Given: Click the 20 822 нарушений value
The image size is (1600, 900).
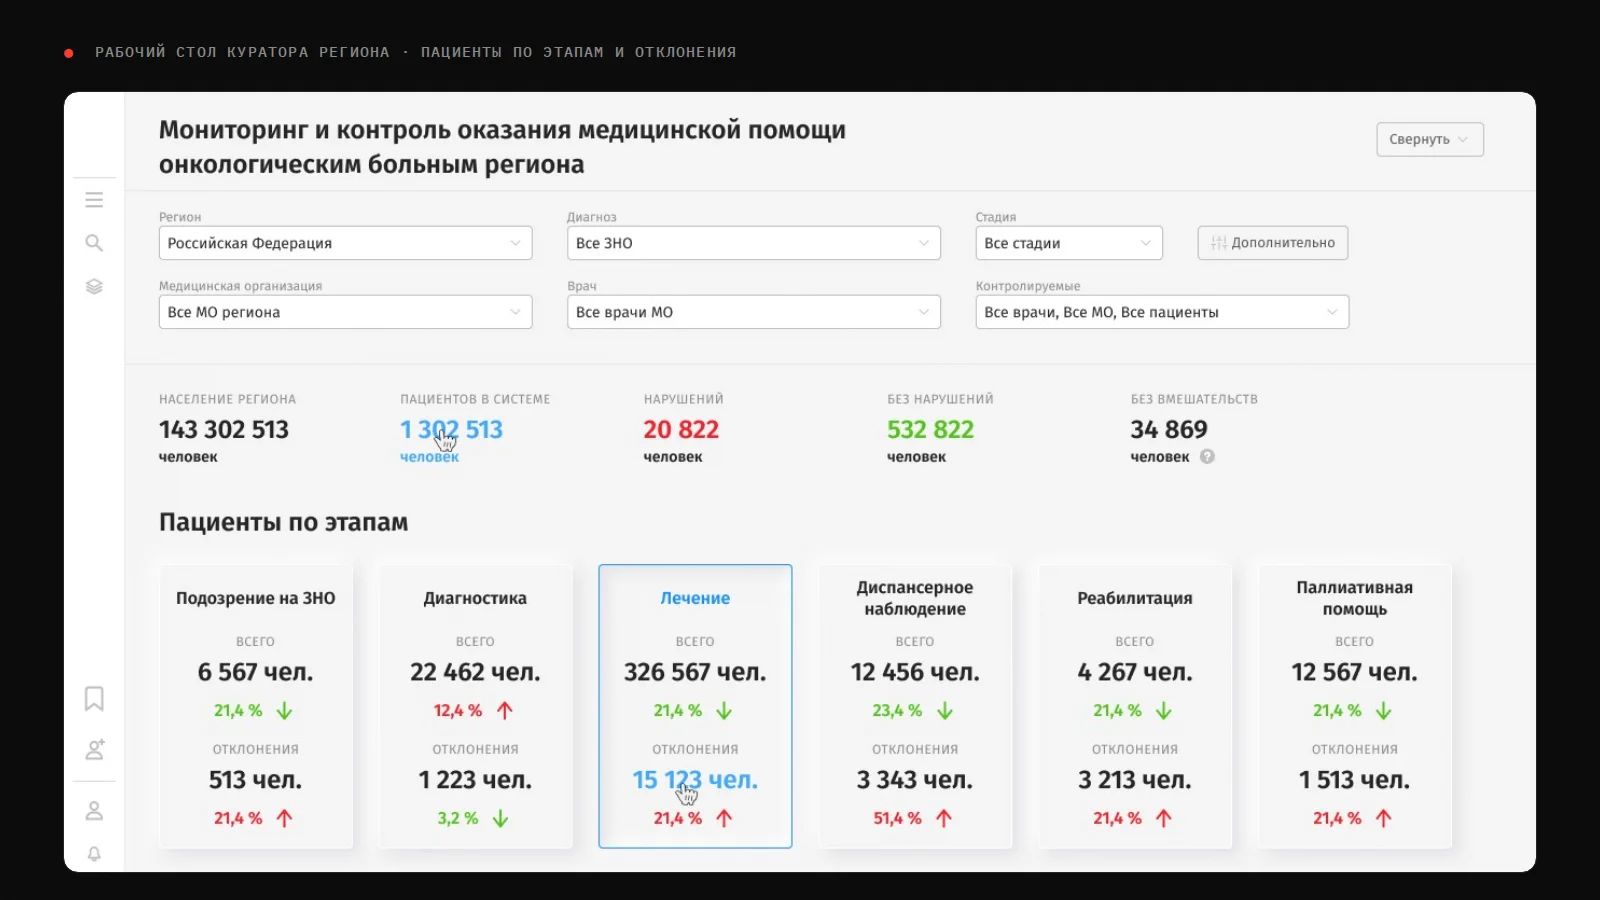Looking at the screenshot, I should (x=681, y=430).
